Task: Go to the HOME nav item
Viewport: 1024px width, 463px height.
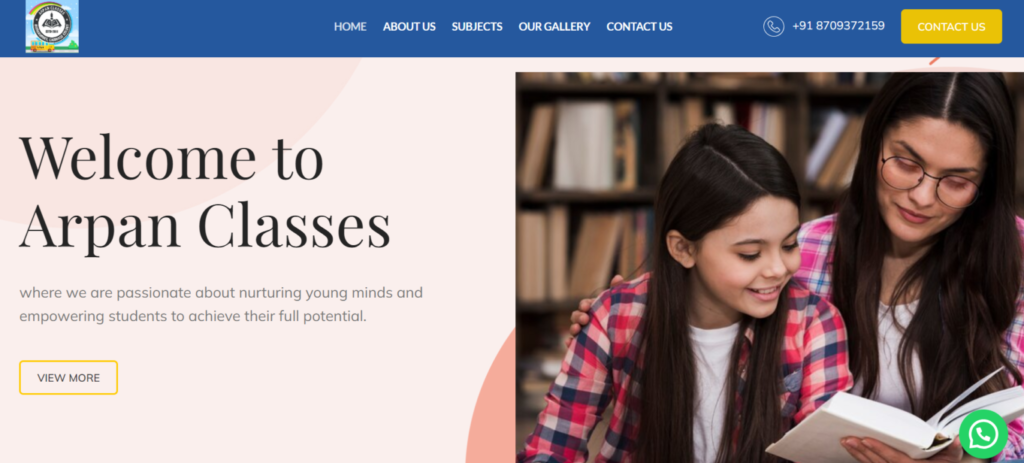Action: 350,27
